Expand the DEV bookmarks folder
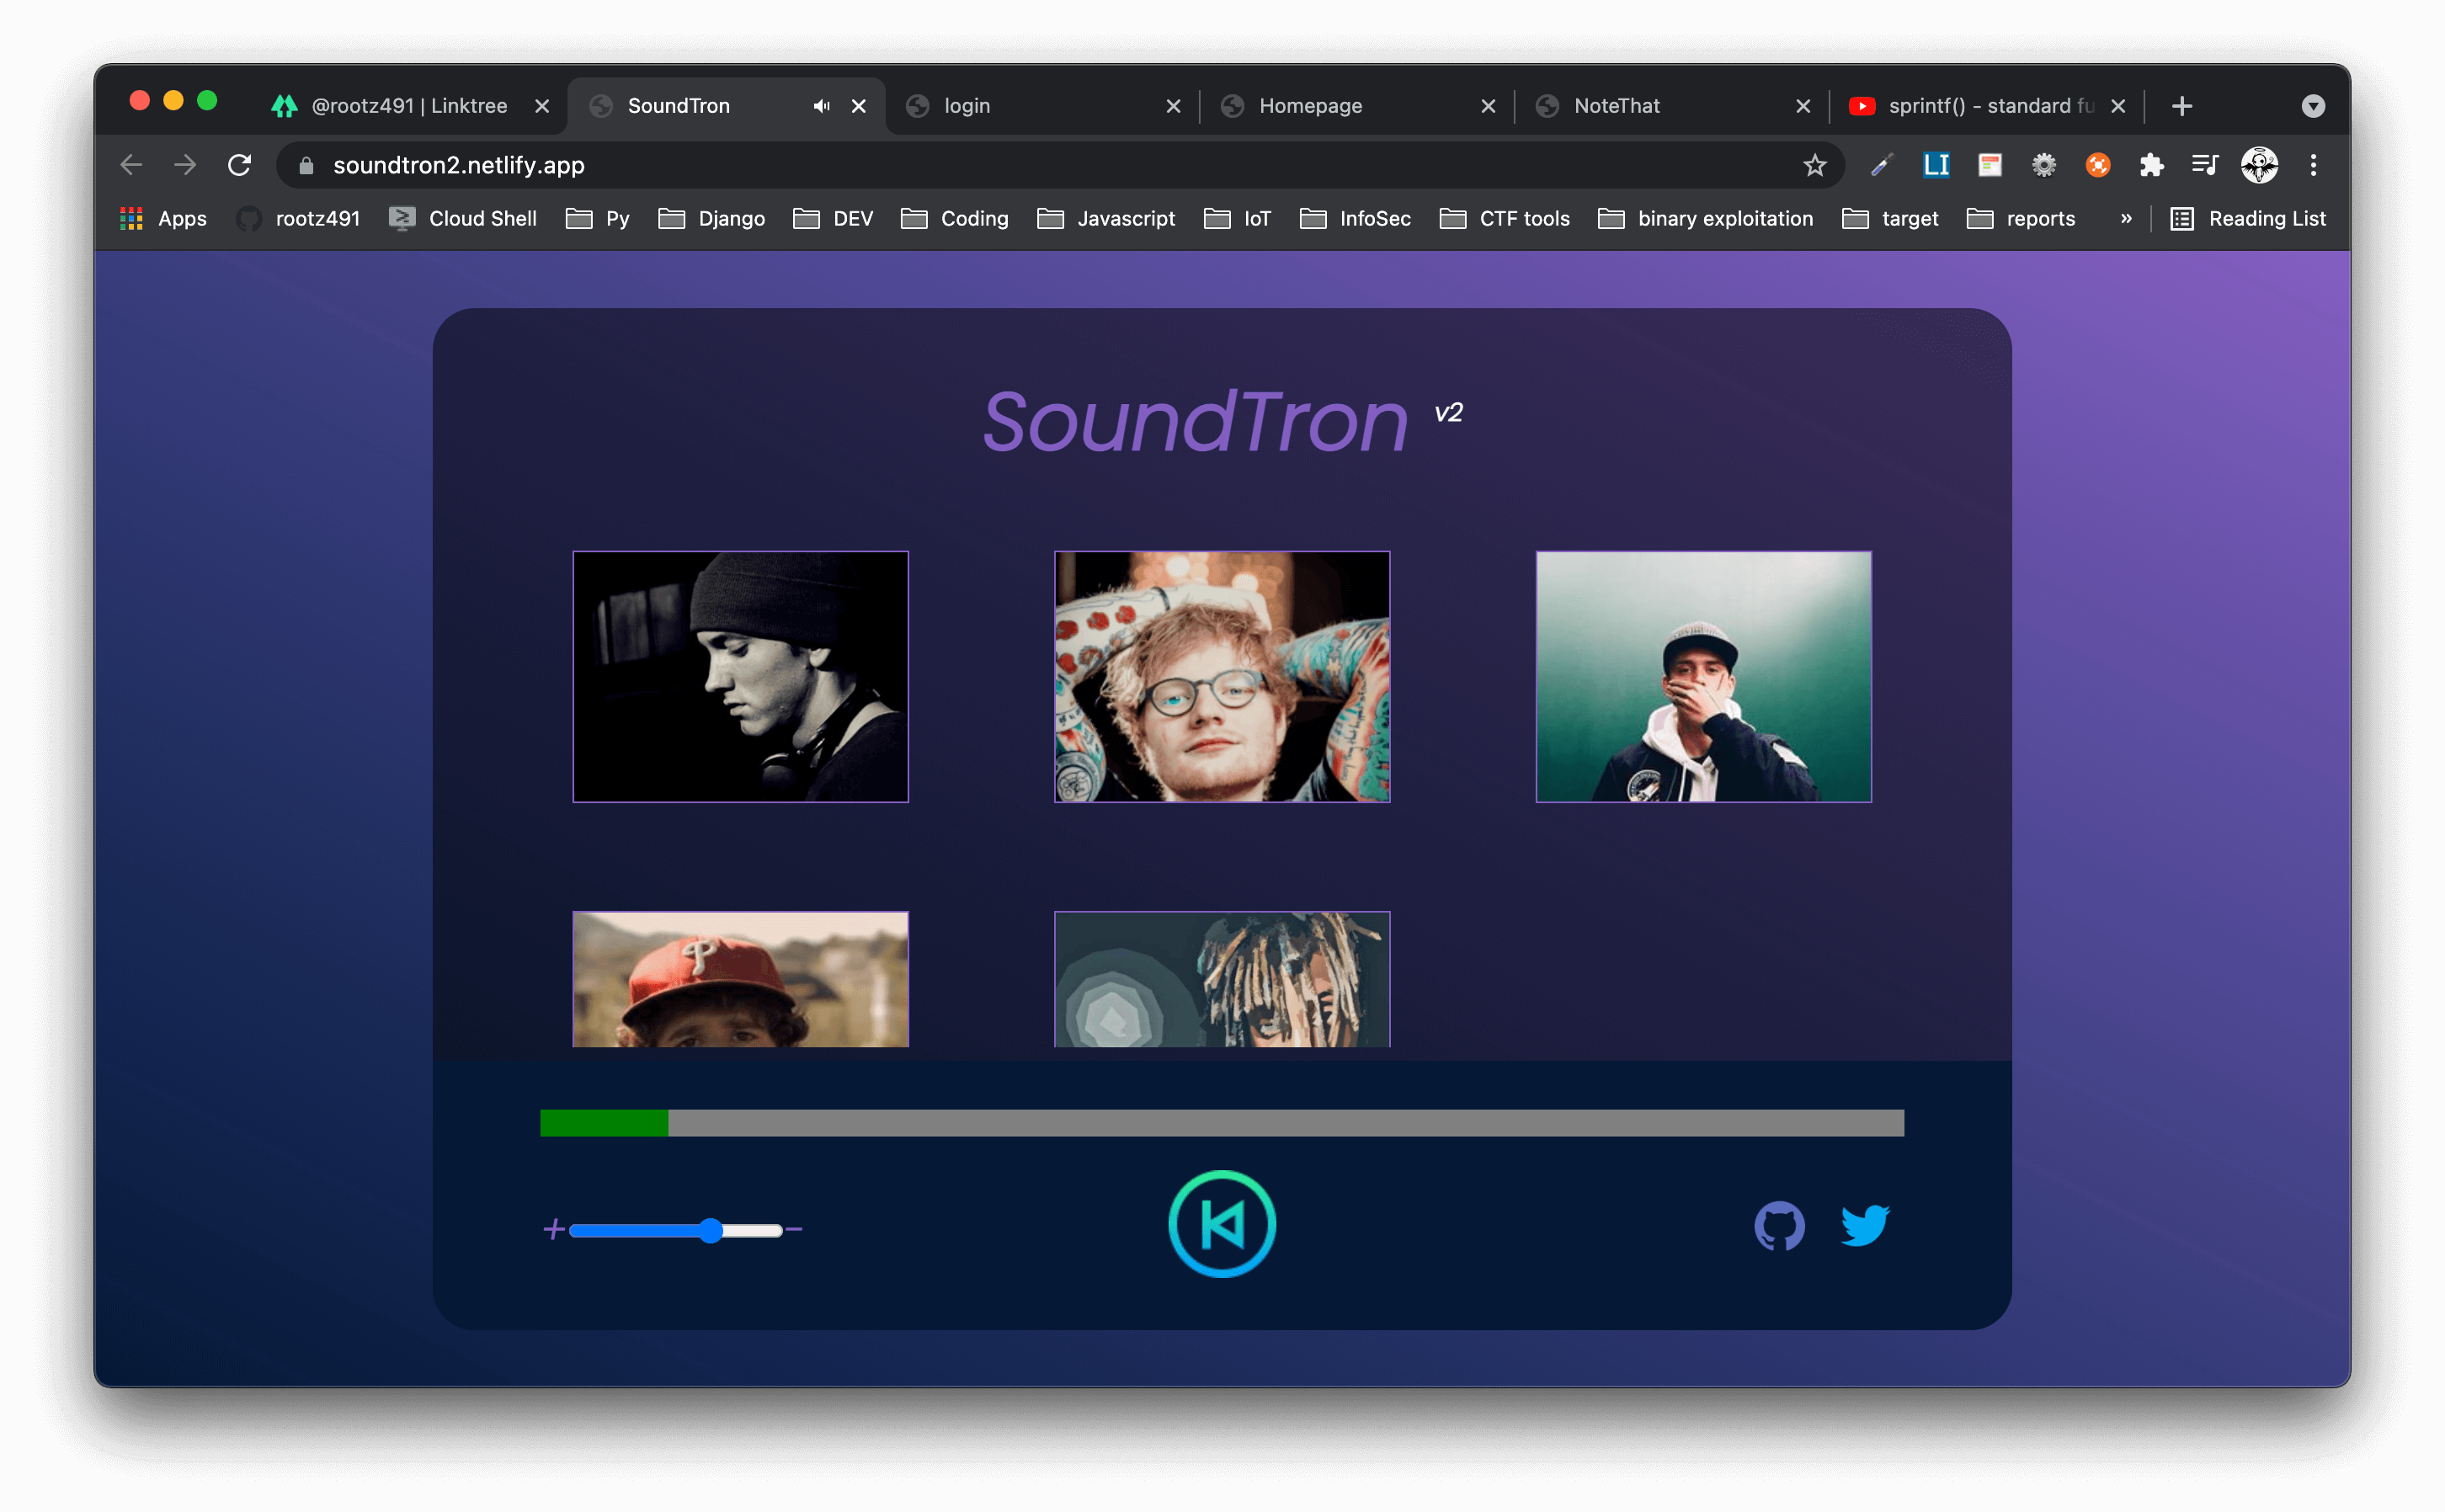Image resolution: width=2445 pixels, height=1512 pixels. click(832, 218)
